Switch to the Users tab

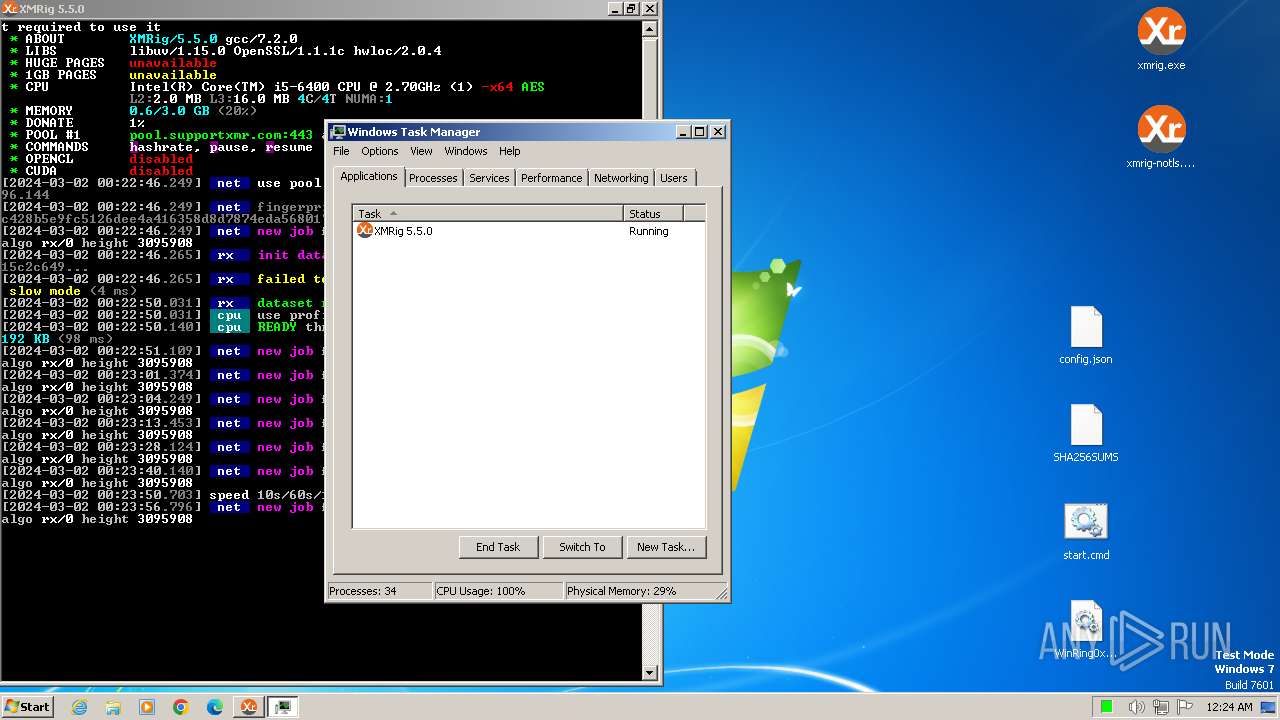click(674, 178)
